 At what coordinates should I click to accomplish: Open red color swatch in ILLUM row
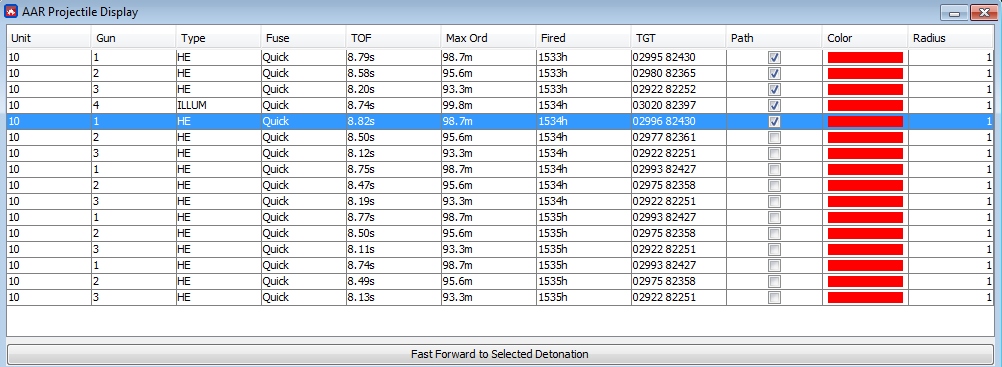coord(865,105)
